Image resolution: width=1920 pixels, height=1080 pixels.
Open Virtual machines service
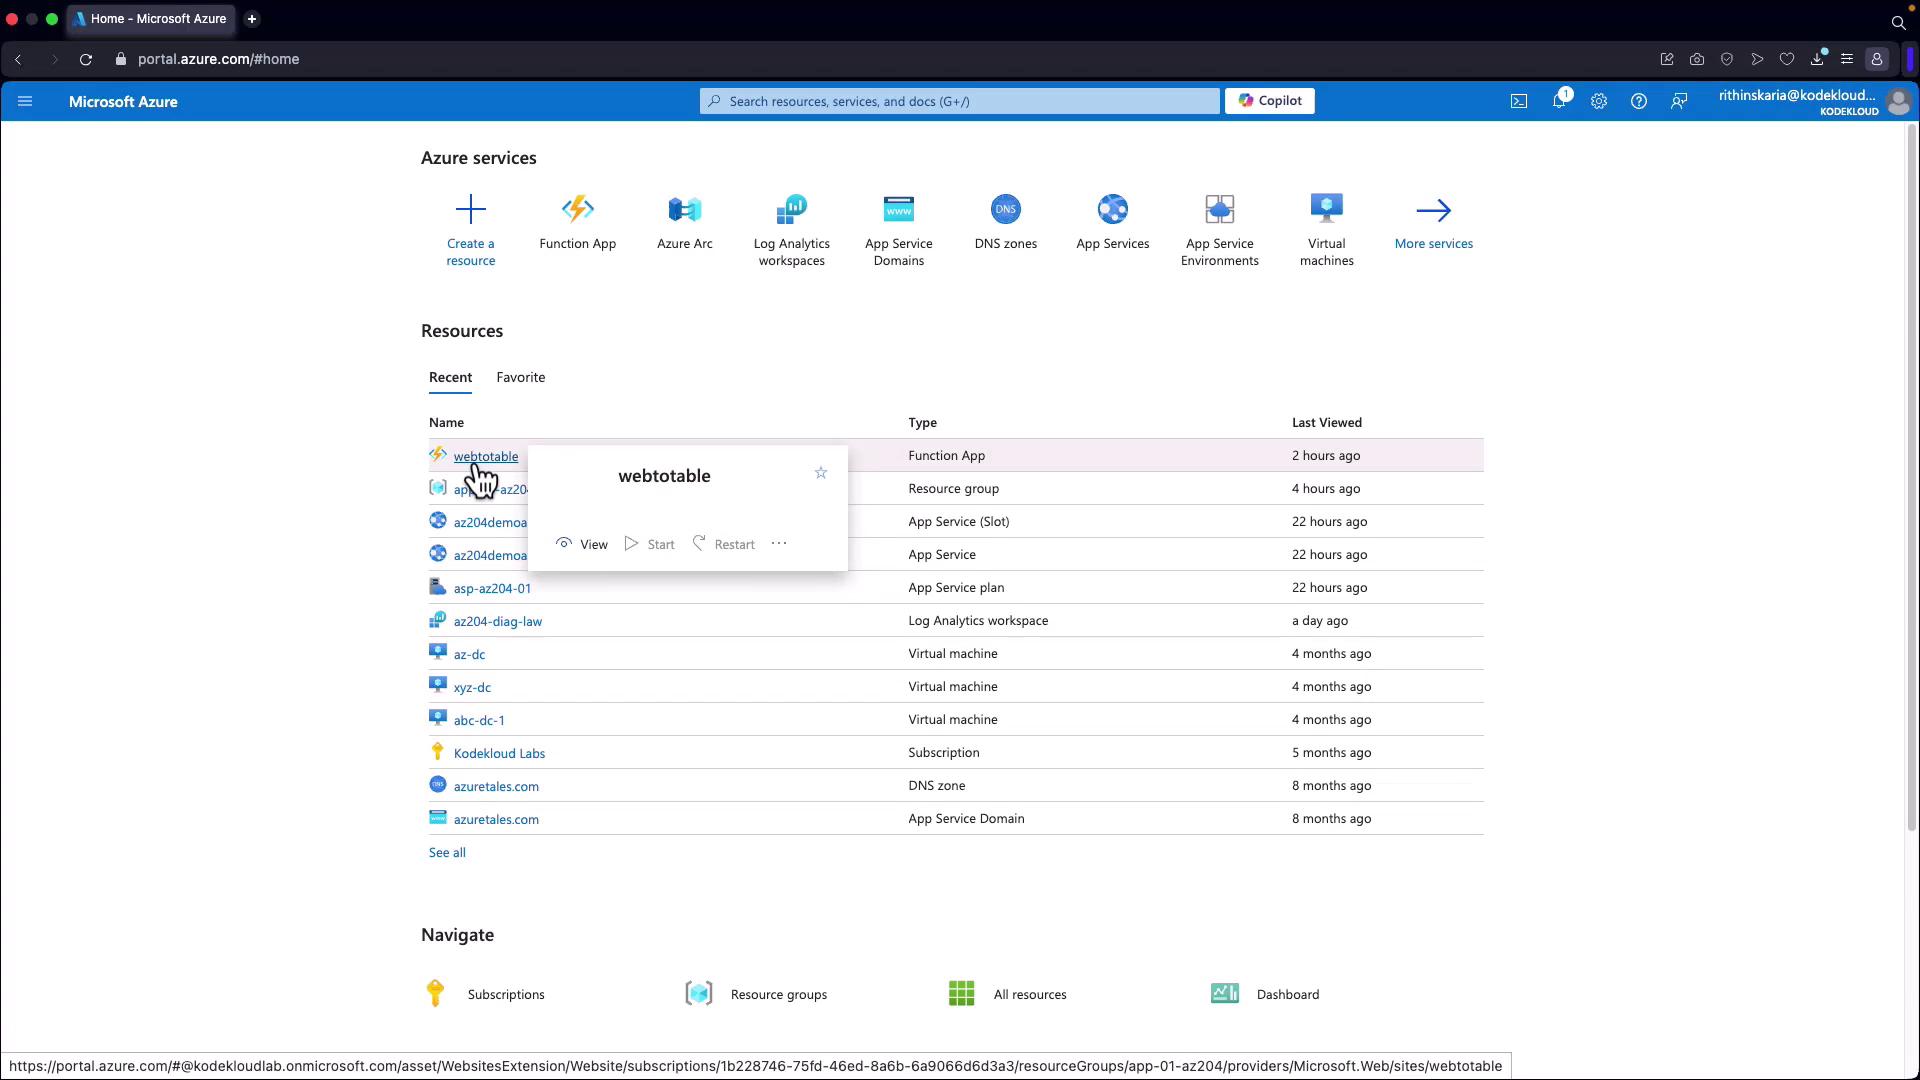pos(1326,210)
